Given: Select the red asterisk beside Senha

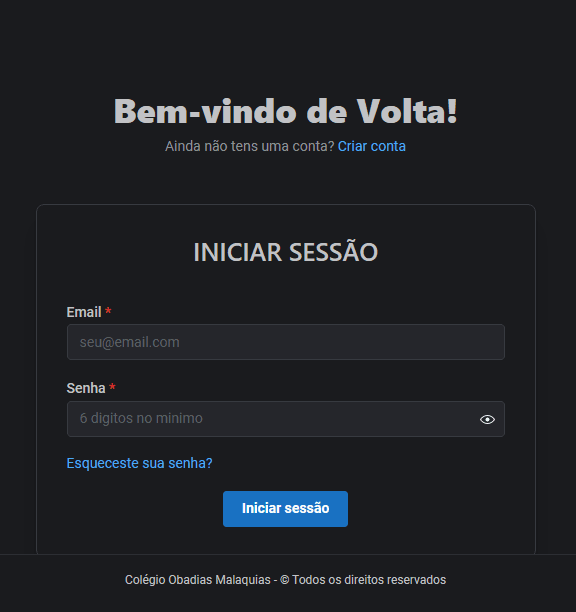Looking at the screenshot, I should coord(112,387).
